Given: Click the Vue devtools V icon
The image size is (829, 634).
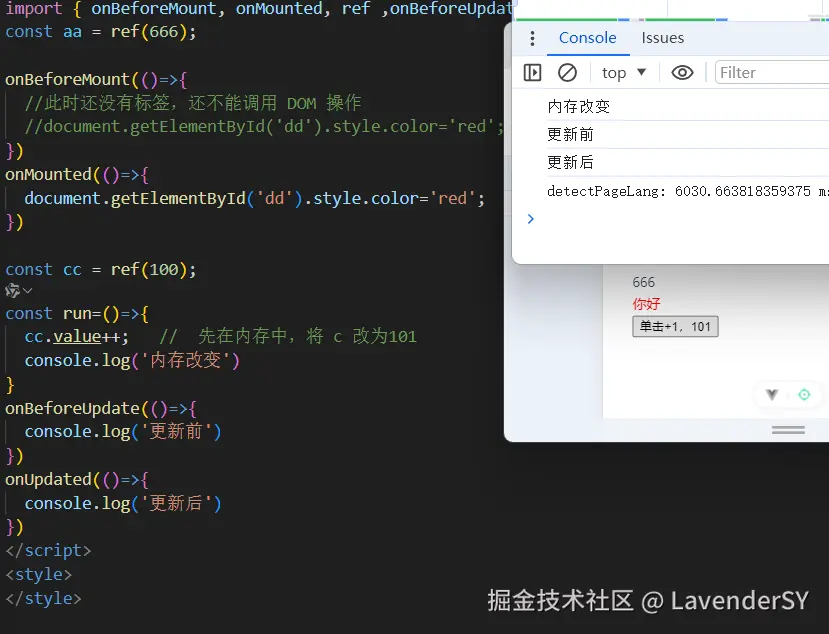Looking at the screenshot, I should coord(771,395).
